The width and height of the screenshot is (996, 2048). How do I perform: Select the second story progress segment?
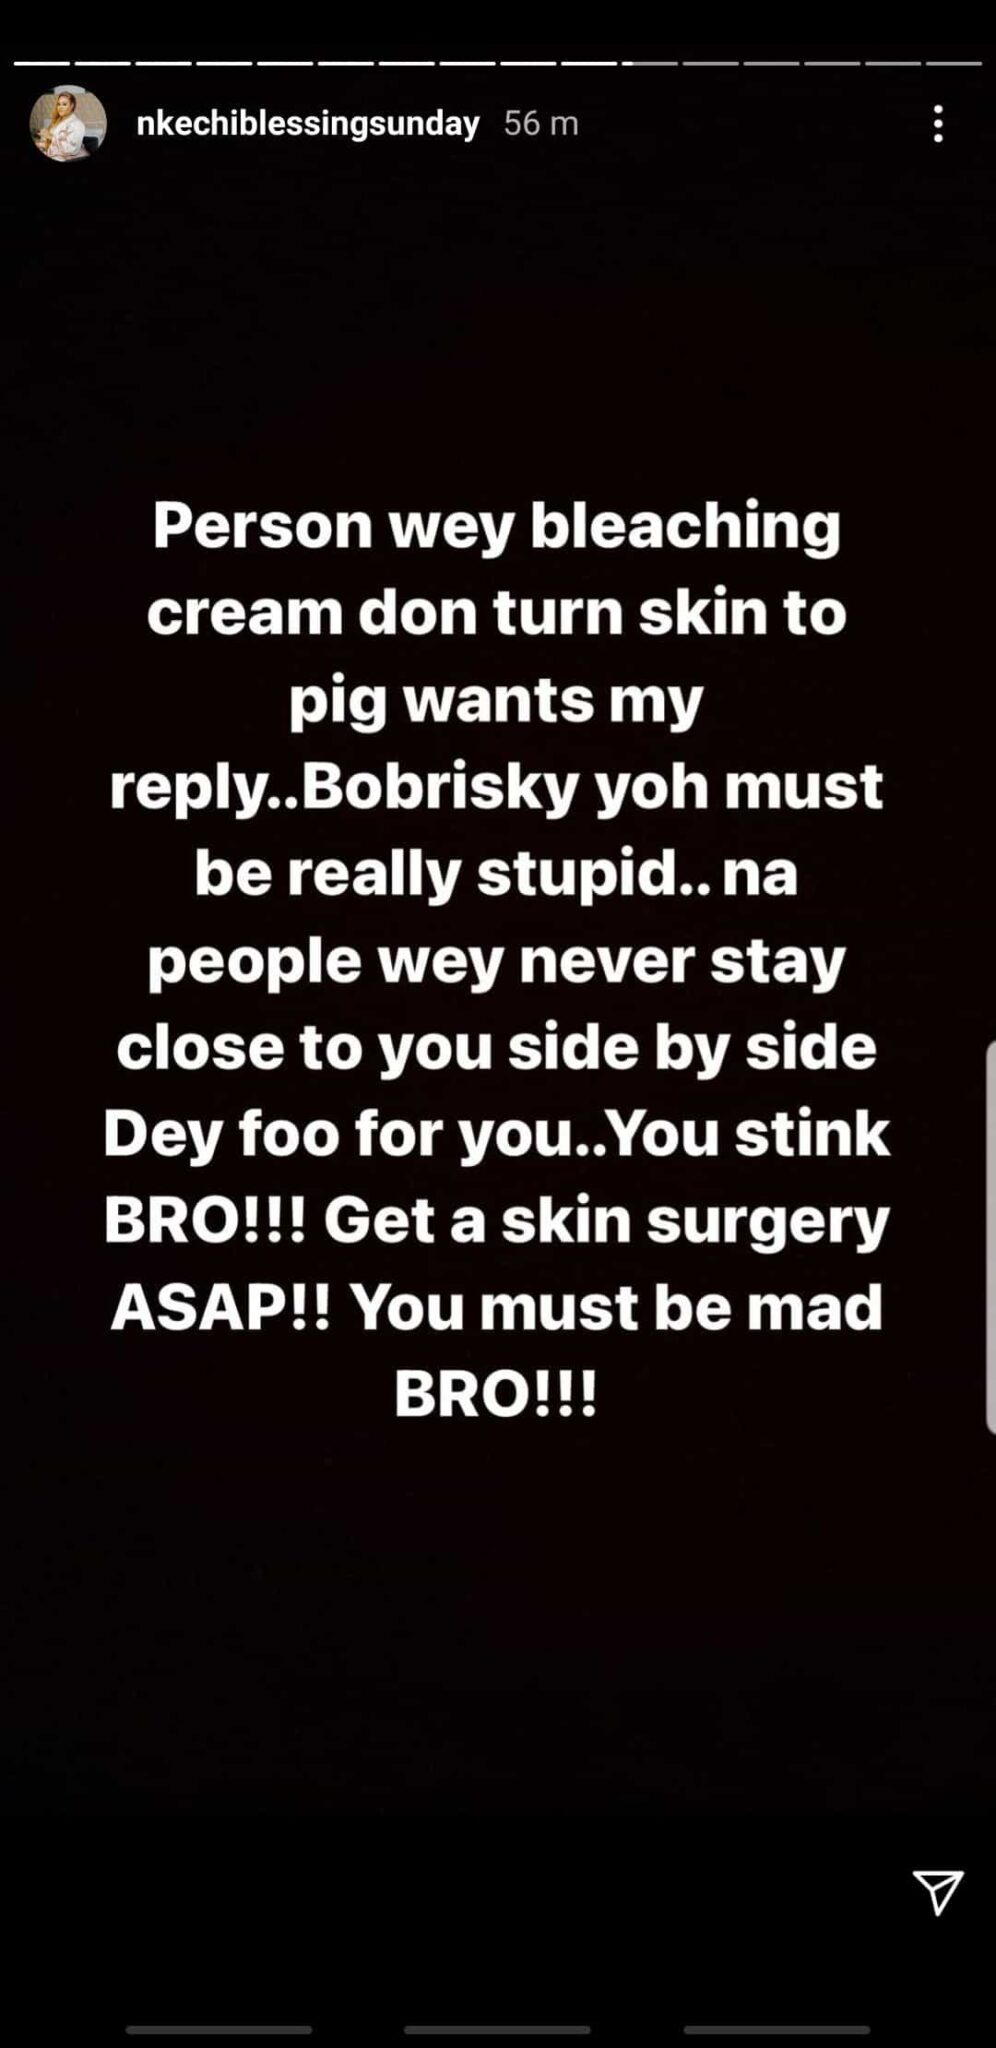(102, 63)
